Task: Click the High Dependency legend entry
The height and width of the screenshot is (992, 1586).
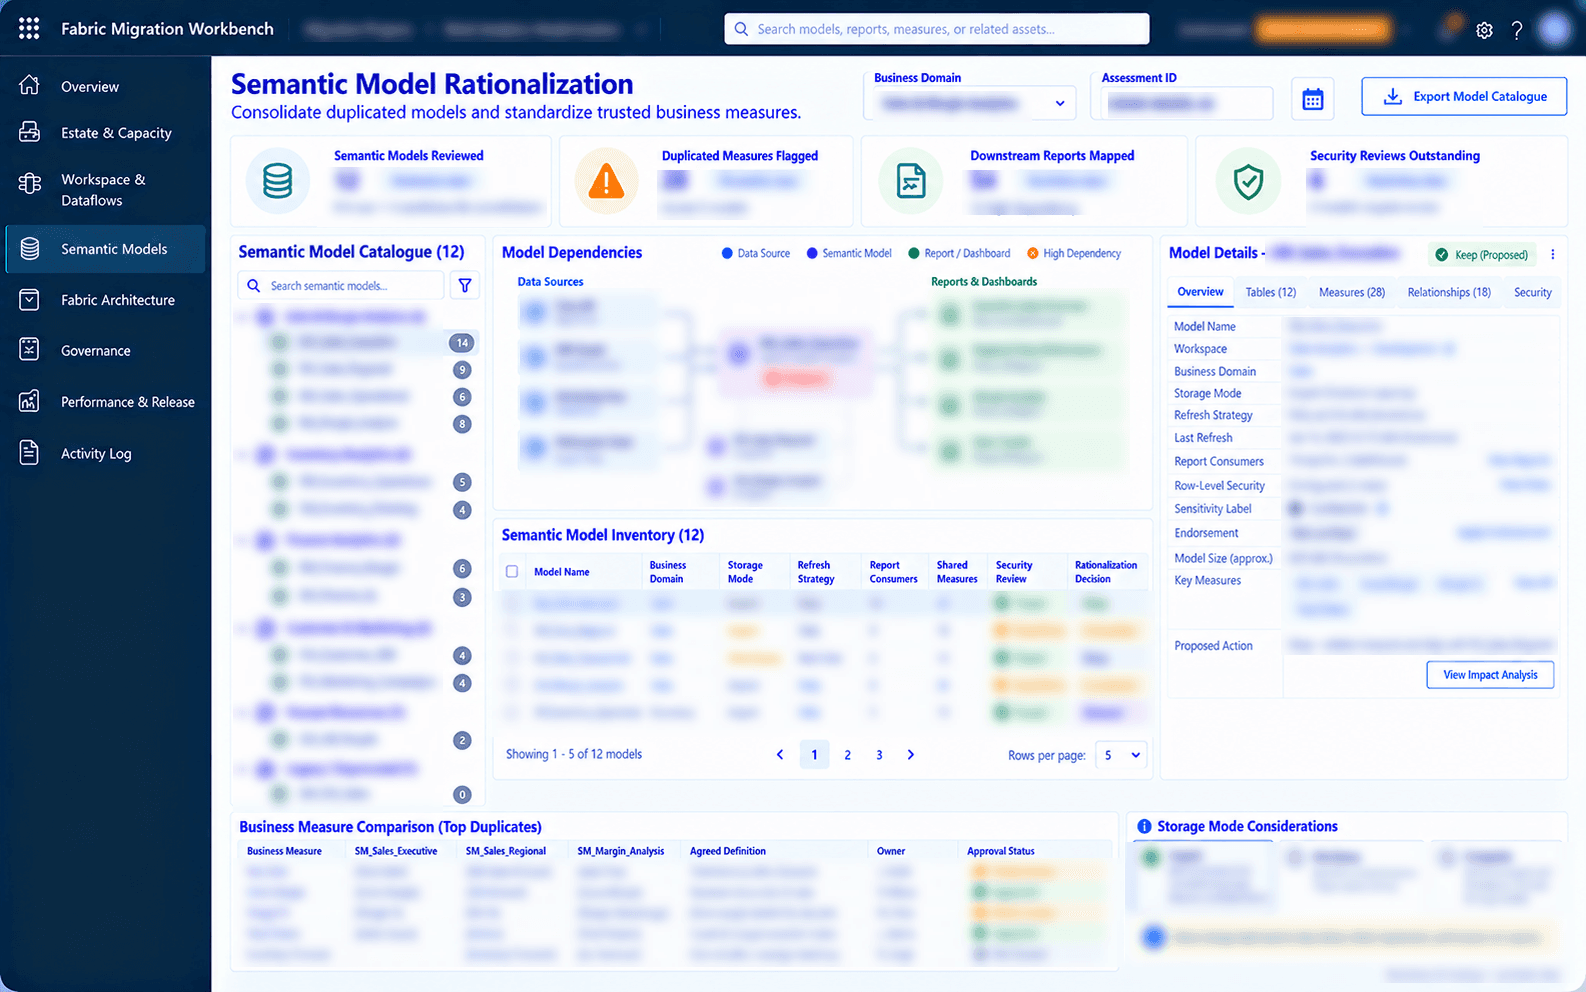Action: pos(1074,254)
